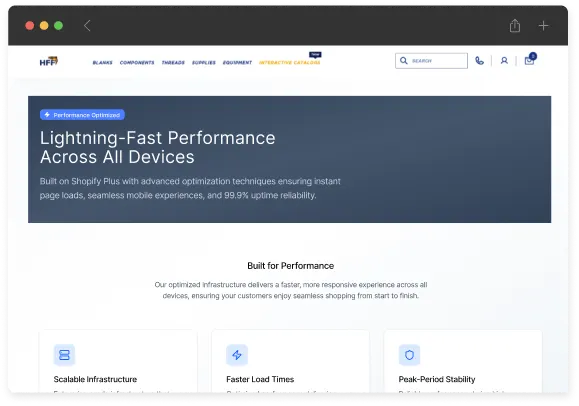This screenshot has width=579, height=406.
Task: Click the magnifier search icon
Action: pyautogui.click(x=404, y=61)
